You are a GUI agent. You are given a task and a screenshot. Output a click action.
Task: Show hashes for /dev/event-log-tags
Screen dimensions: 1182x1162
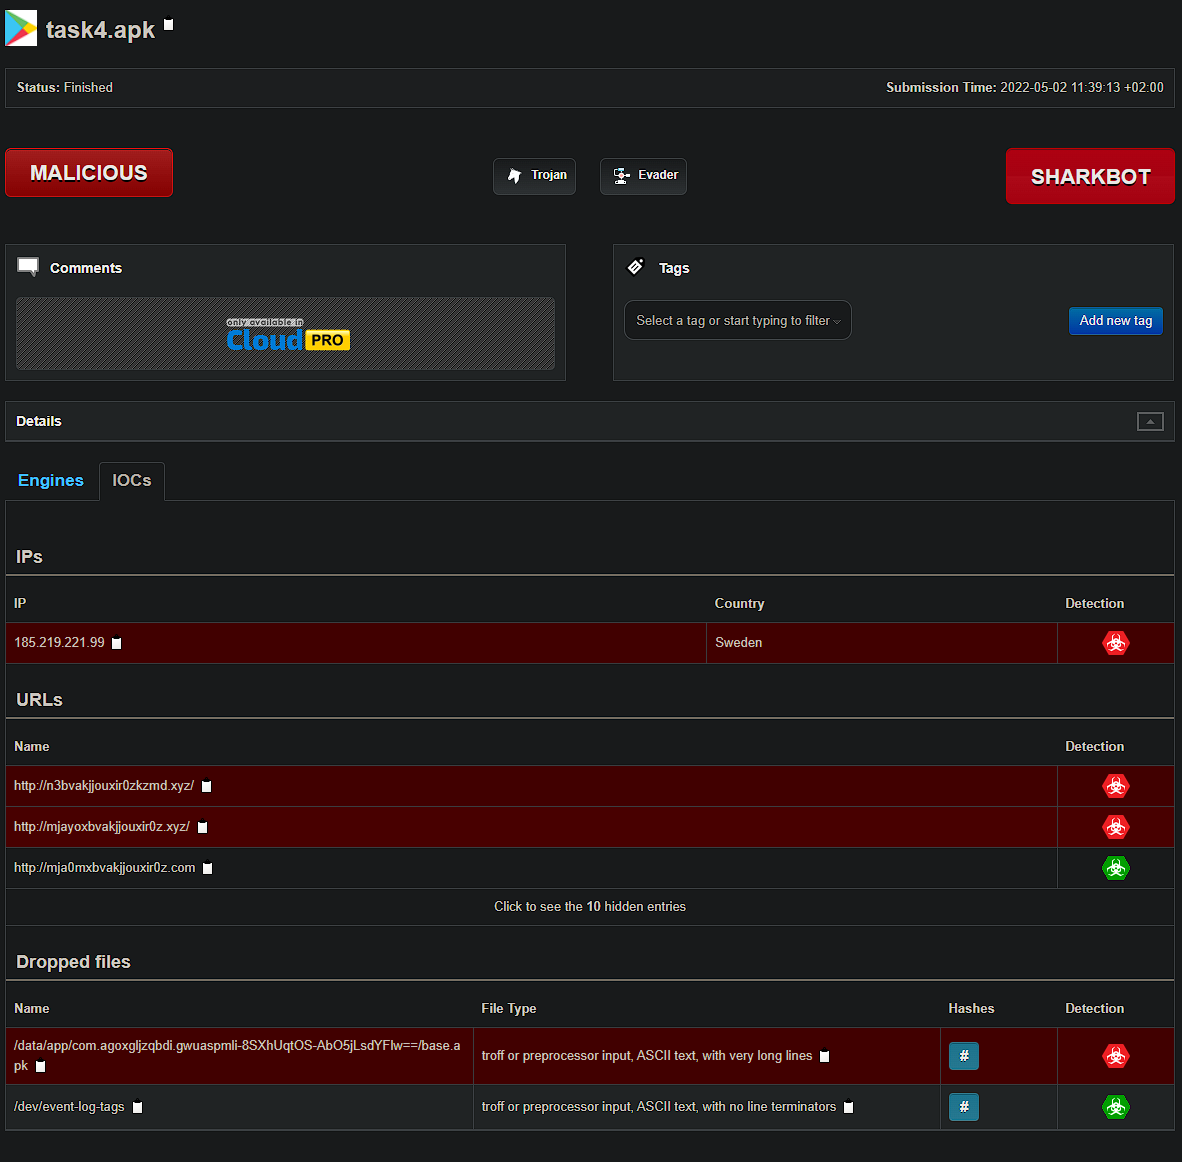pos(963,1107)
